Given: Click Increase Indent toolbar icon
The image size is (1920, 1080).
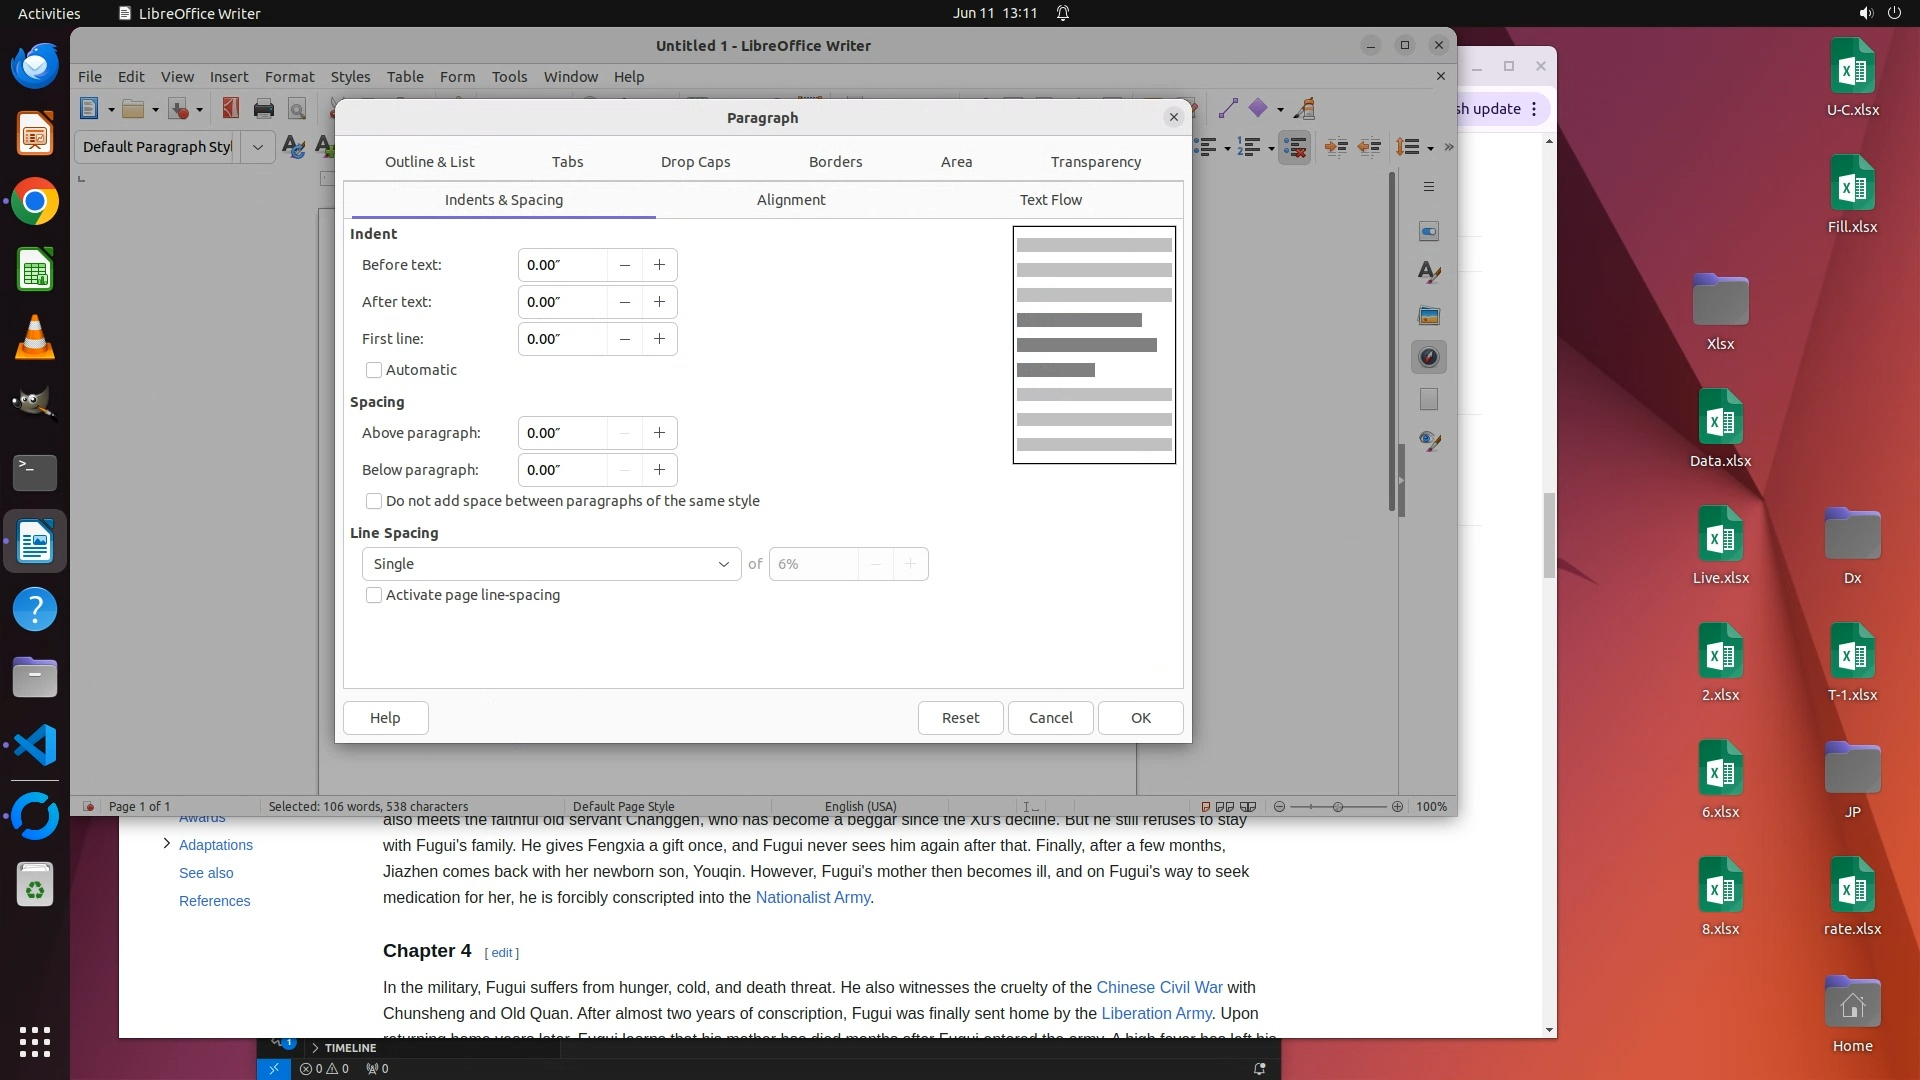Looking at the screenshot, I should tap(1335, 148).
